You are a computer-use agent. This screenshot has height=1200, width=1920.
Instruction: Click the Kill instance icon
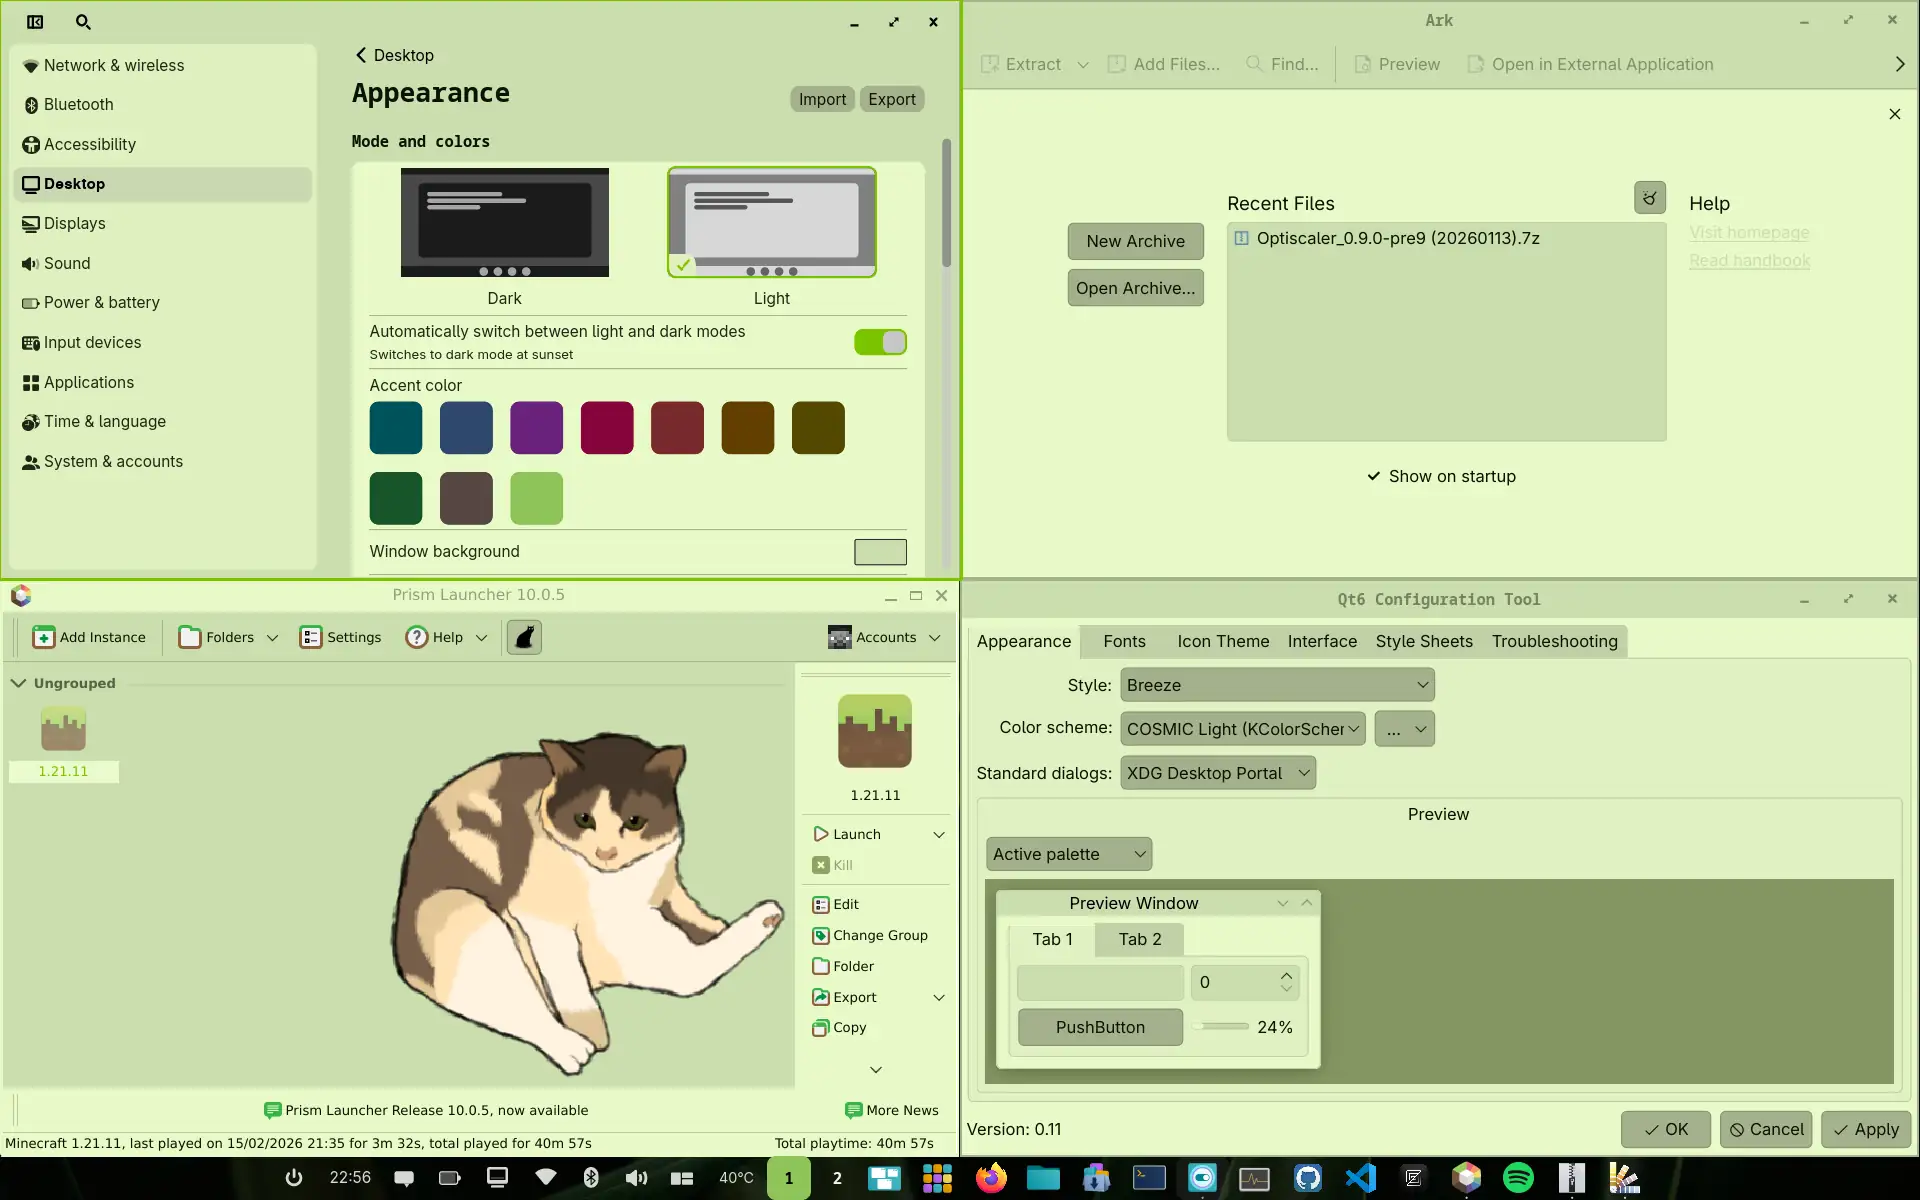[x=821, y=865]
